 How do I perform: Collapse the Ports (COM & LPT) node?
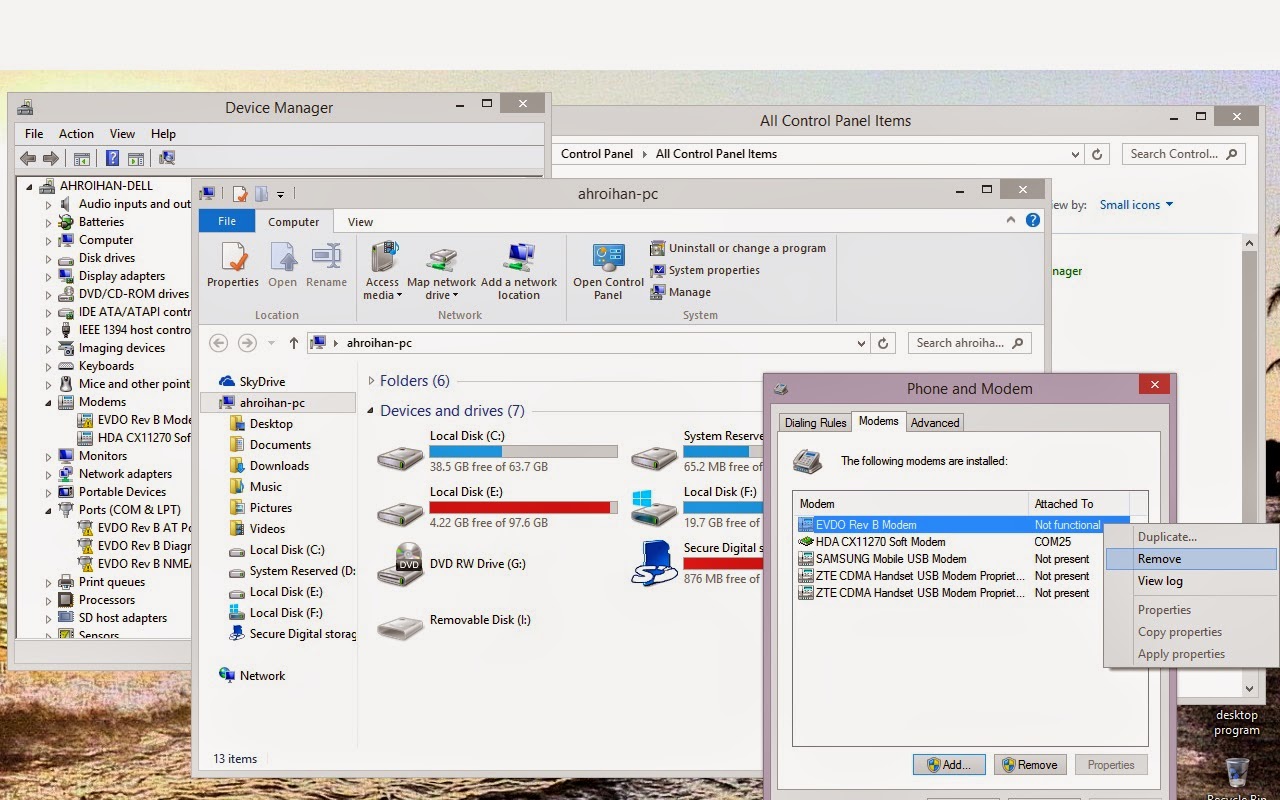pos(48,510)
